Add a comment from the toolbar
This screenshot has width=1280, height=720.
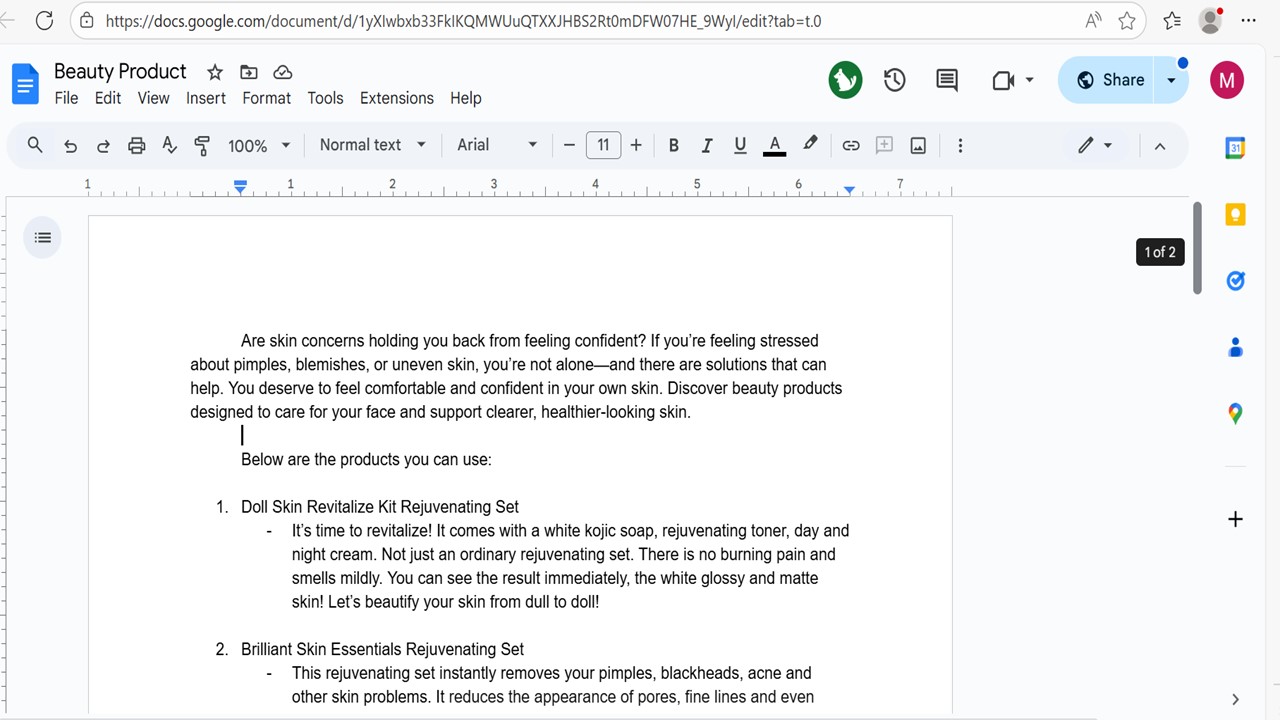[x=884, y=146]
